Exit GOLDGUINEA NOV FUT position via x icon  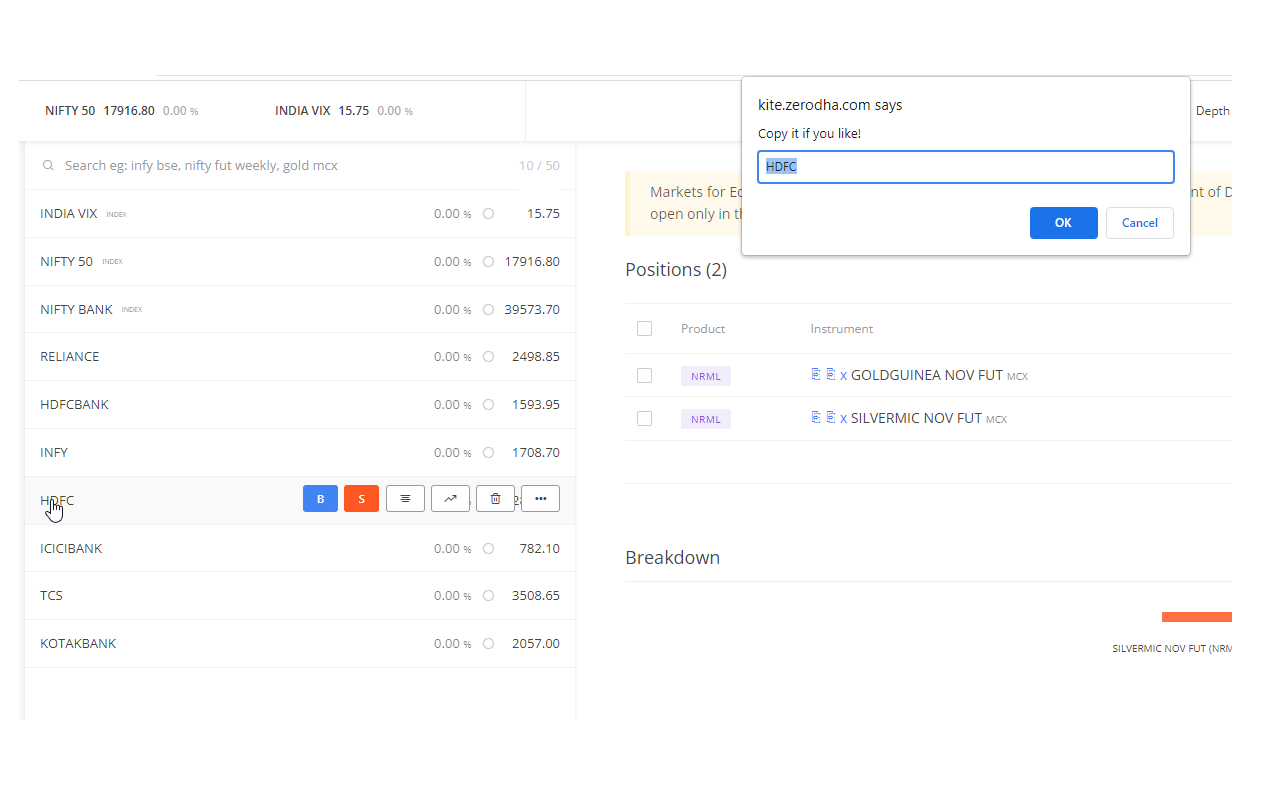click(x=843, y=374)
